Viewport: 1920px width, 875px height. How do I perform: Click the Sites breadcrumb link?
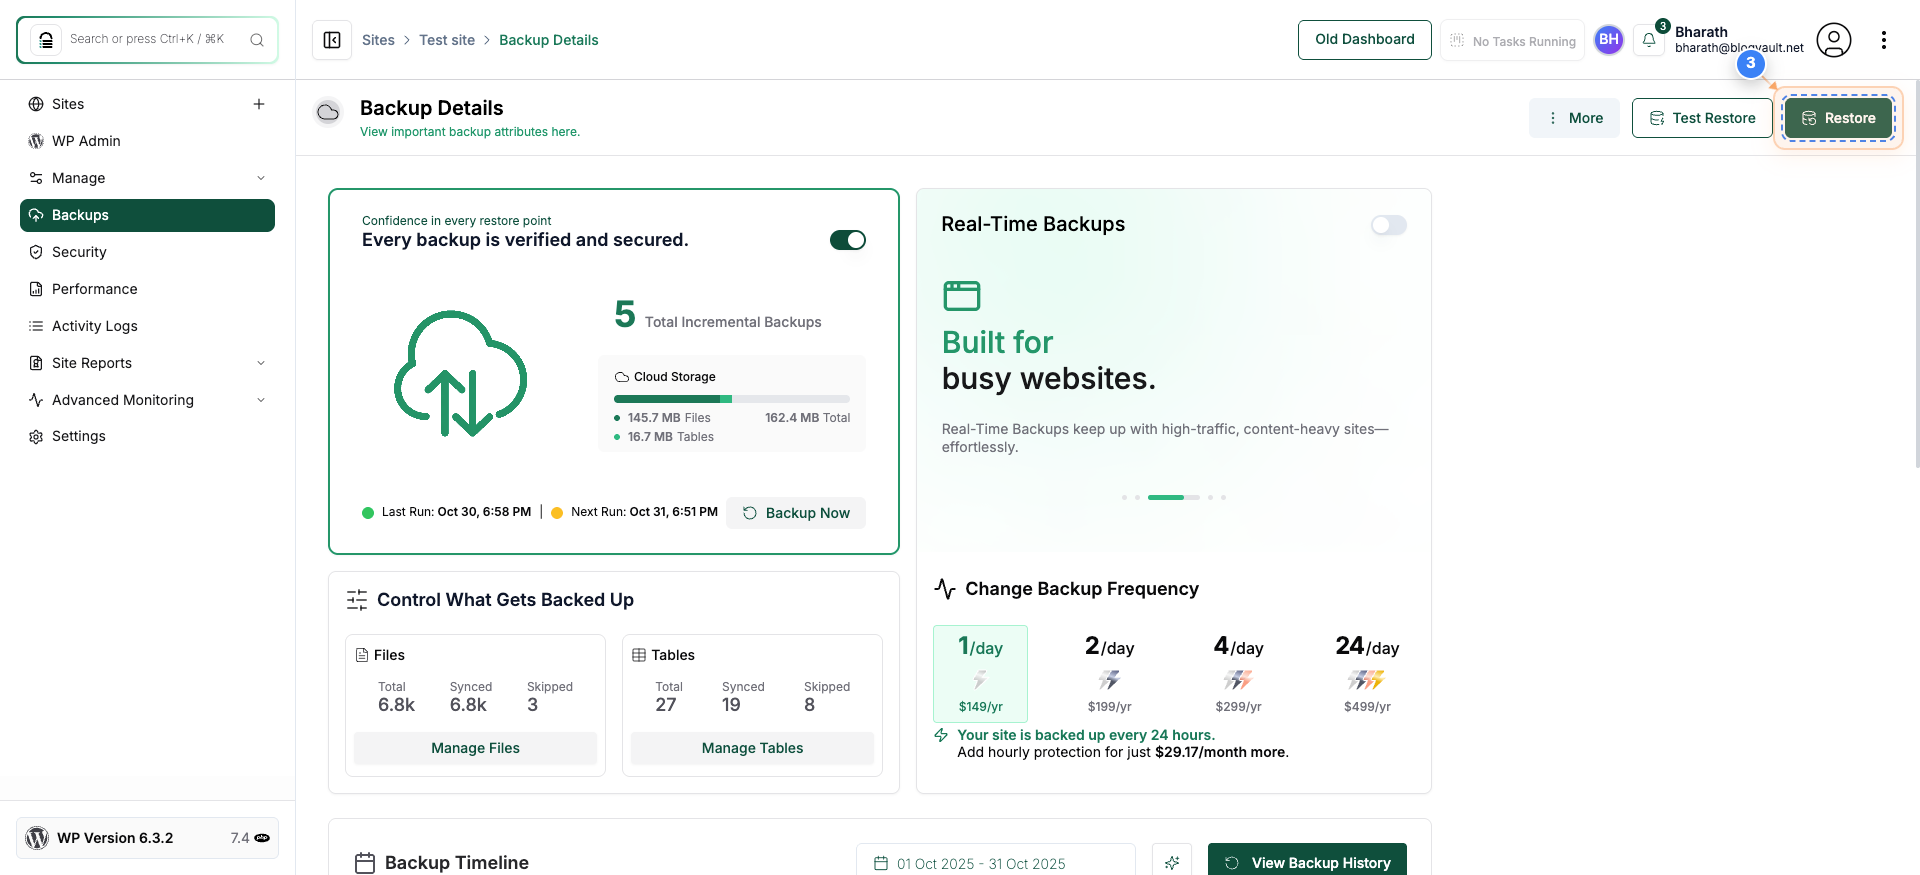378,40
